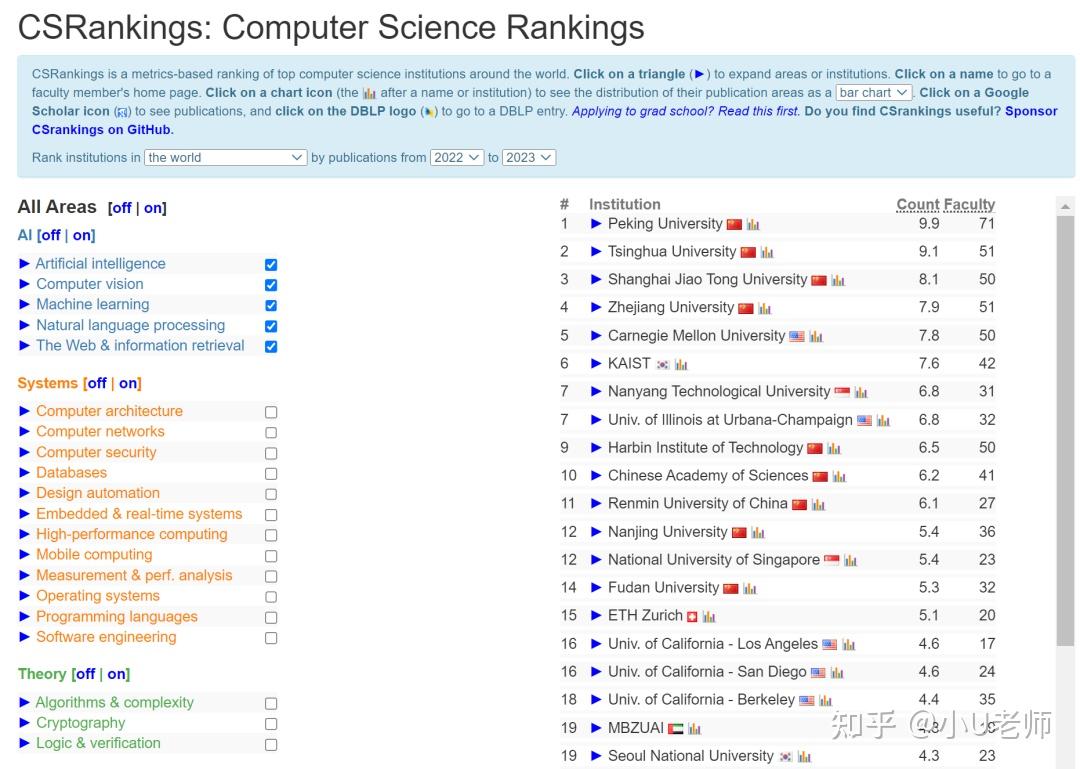
Task: Click South Korea flag next to KAIST
Action: [663, 365]
